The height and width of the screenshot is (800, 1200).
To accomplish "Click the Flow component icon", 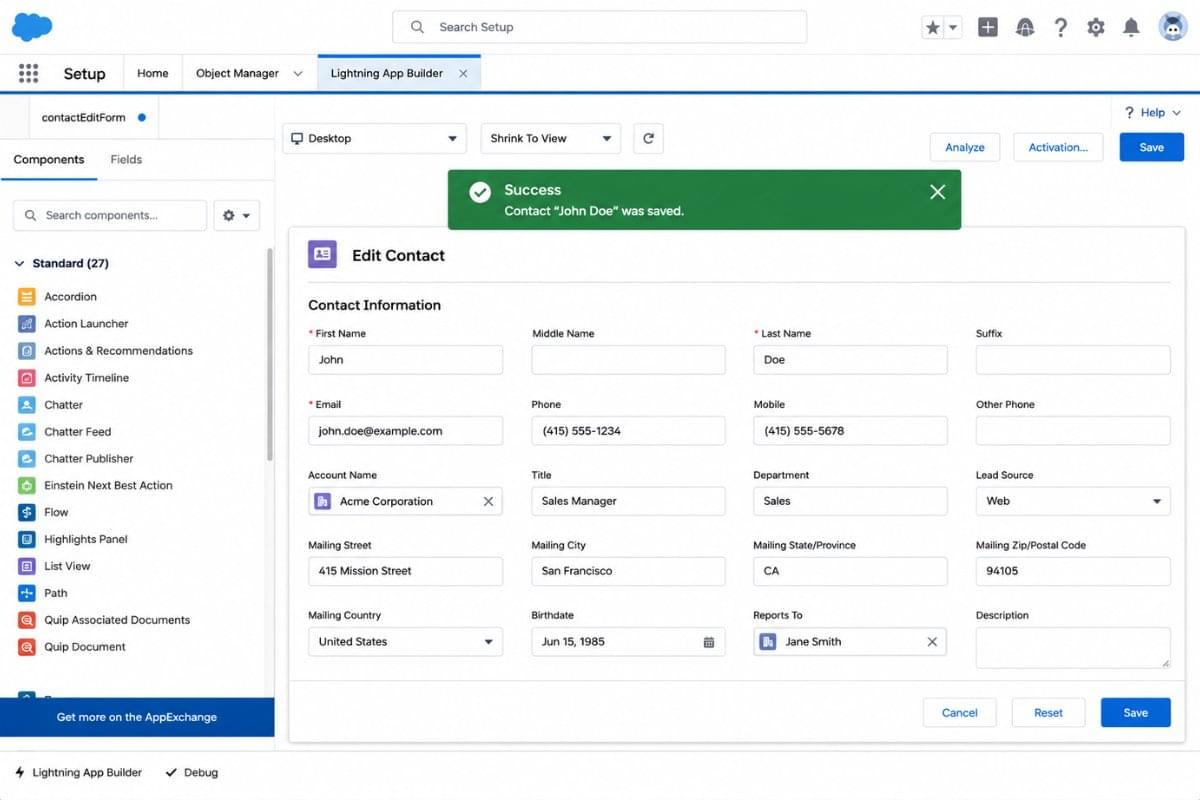I will [27, 512].
